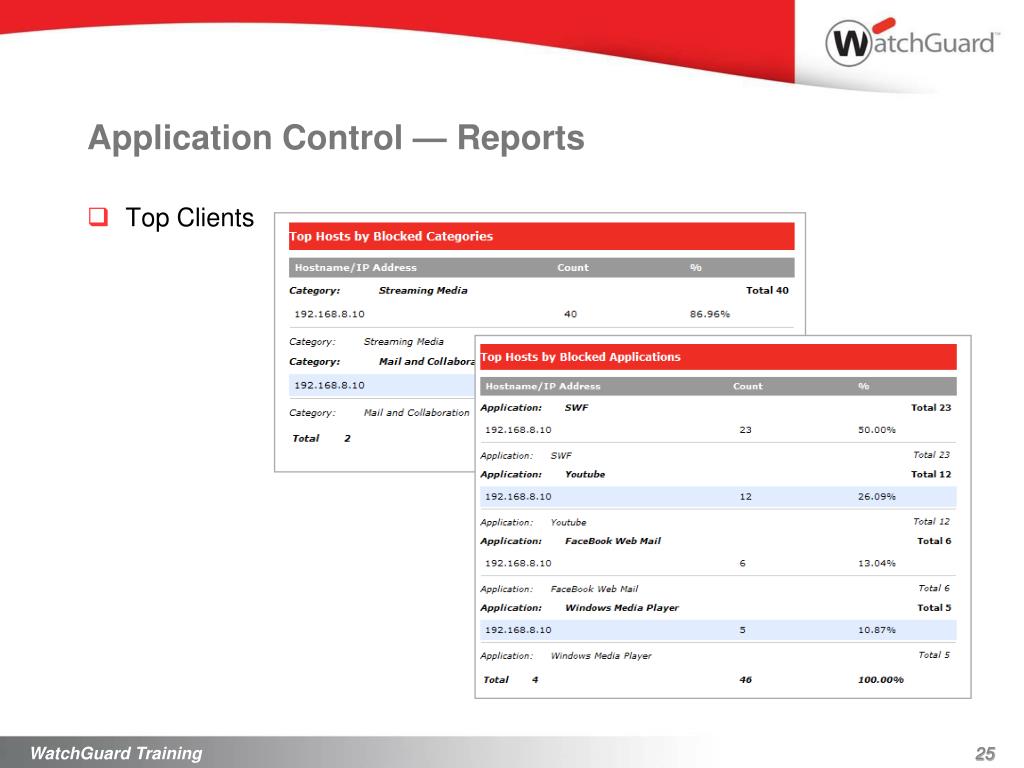Click the "Total 40" category total

[767, 291]
